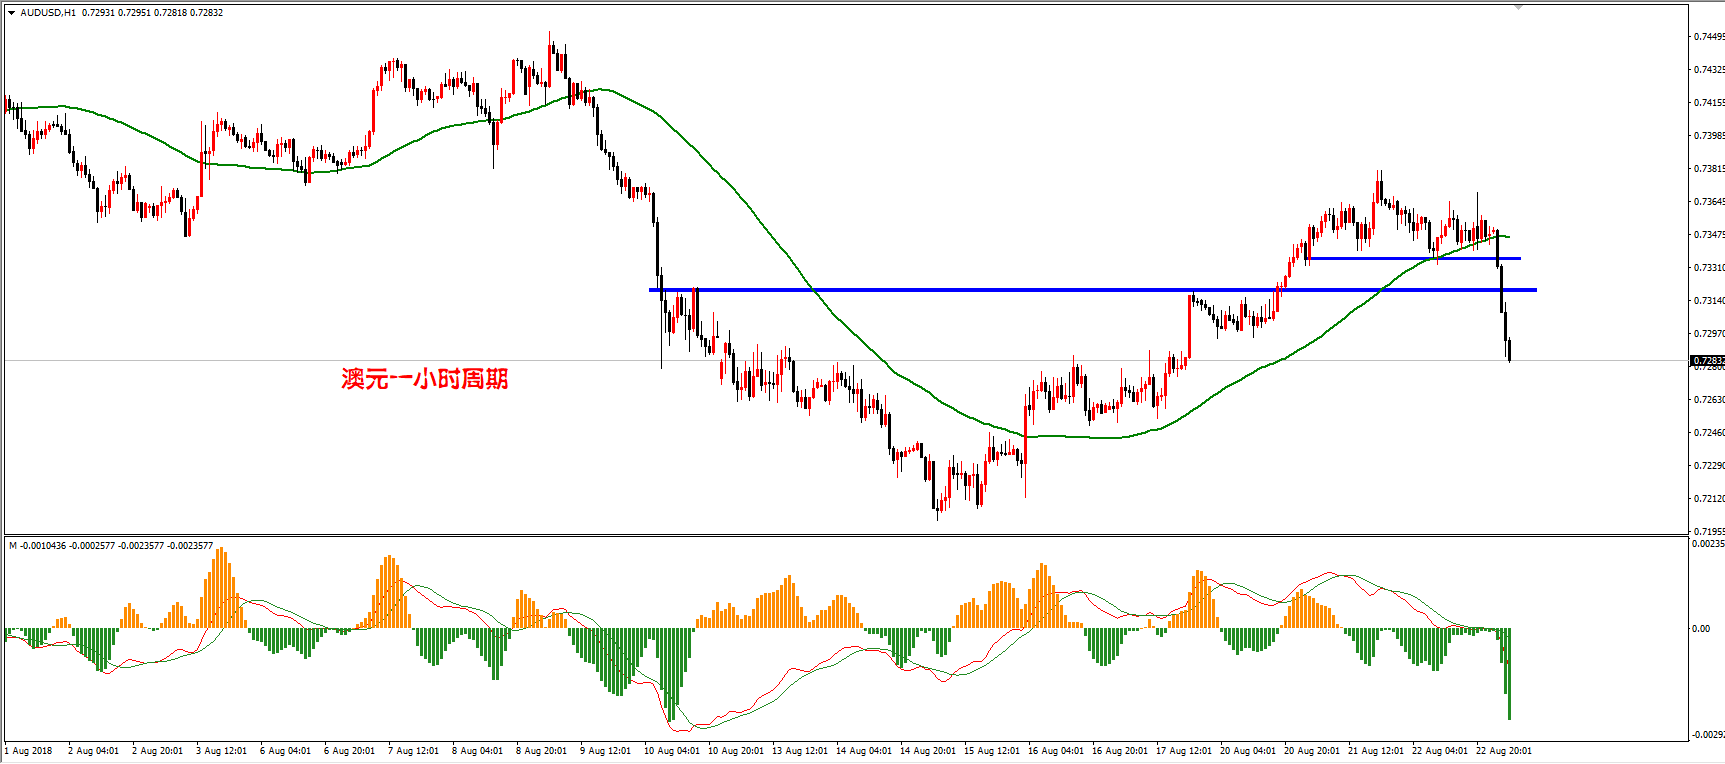Click the 6 Aug 20:01 time axis label
Screen dimensions: 1725x764
coord(349,751)
